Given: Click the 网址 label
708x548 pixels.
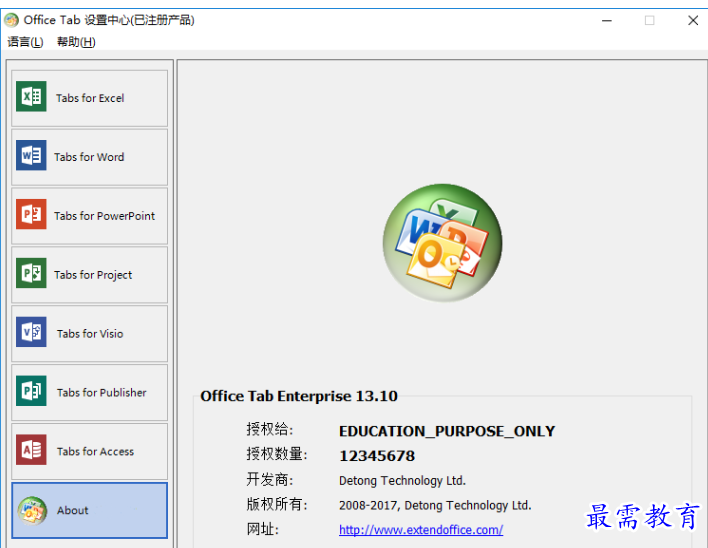Looking at the screenshot, I should (263, 529).
